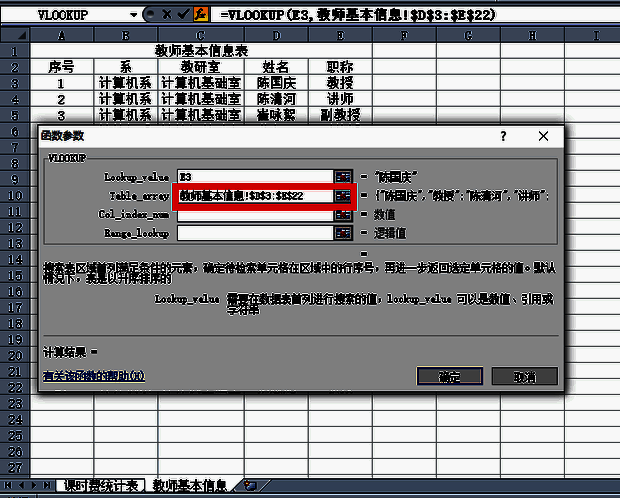Click the 取消 button in dialog
620x498 pixels.
coord(525,377)
